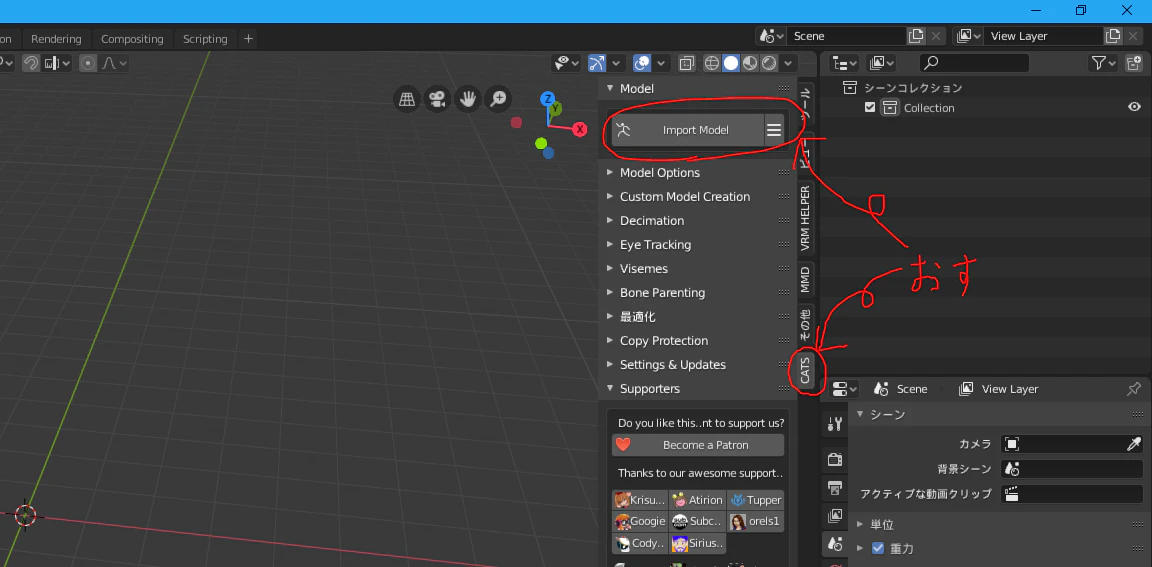Open proportional editing falloff dropdown
1152x567 pixels.
pyautogui.click(x=115, y=63)
